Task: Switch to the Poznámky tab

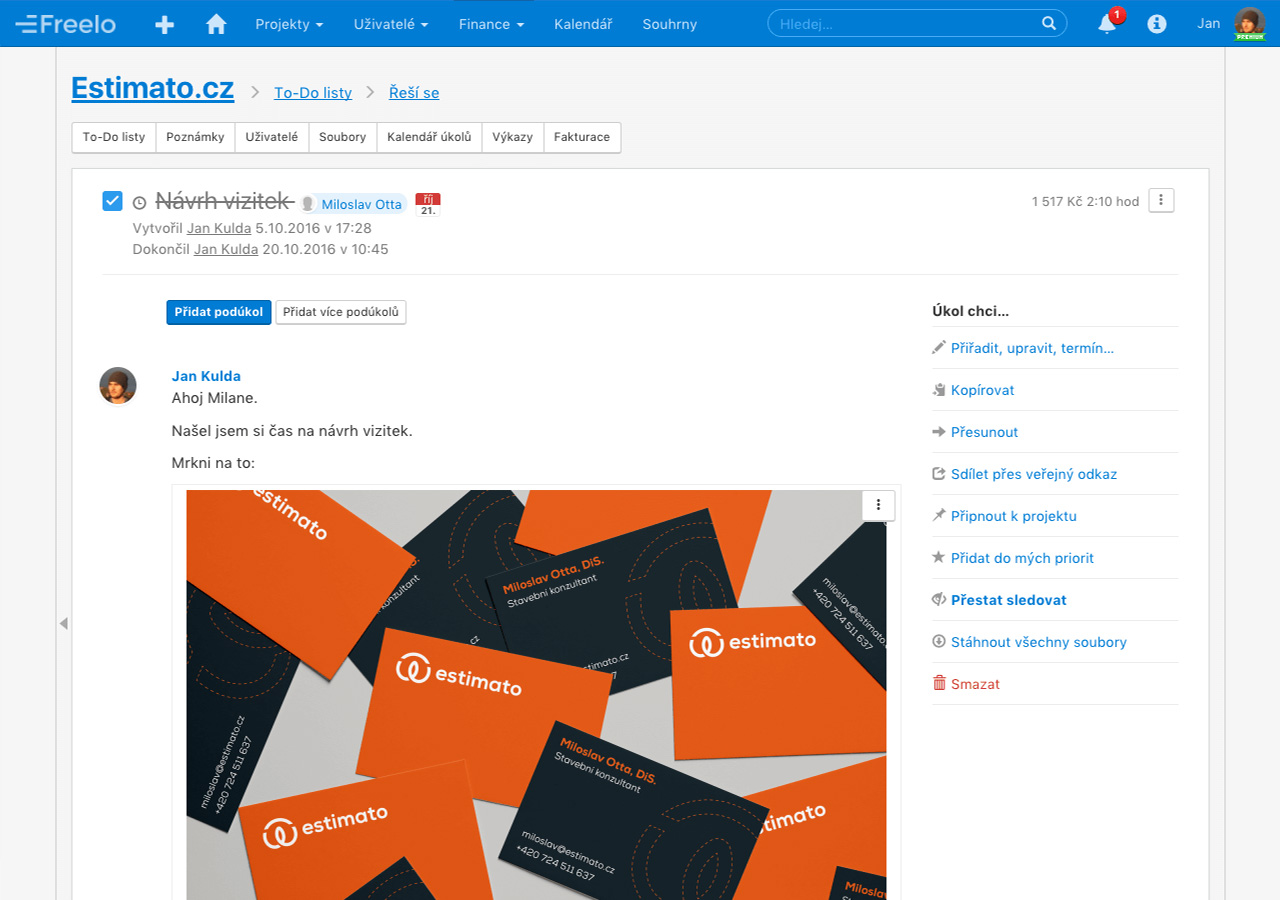Action: tap(195, 137)
